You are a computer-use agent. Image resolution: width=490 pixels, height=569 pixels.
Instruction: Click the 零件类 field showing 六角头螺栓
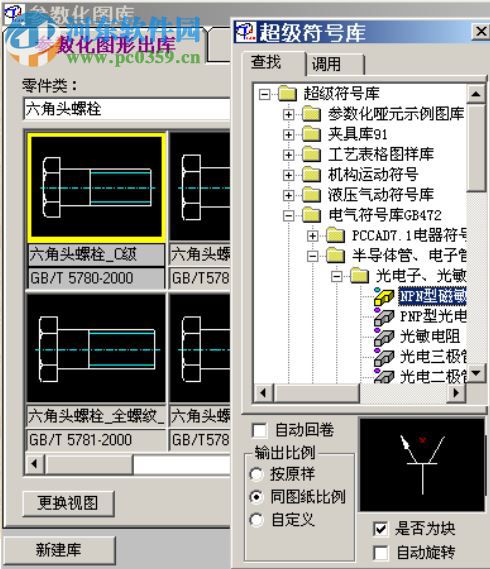[127, 109]
